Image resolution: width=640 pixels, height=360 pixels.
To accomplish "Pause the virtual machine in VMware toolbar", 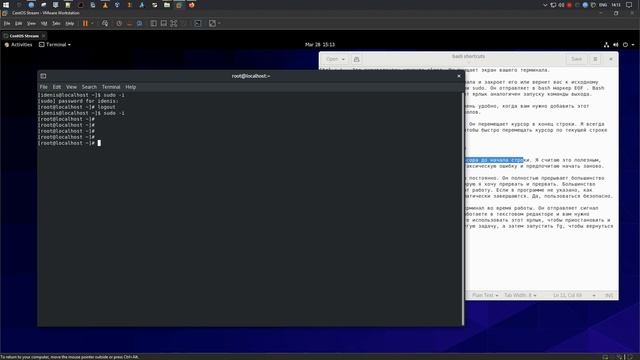I will pos(85,24).
